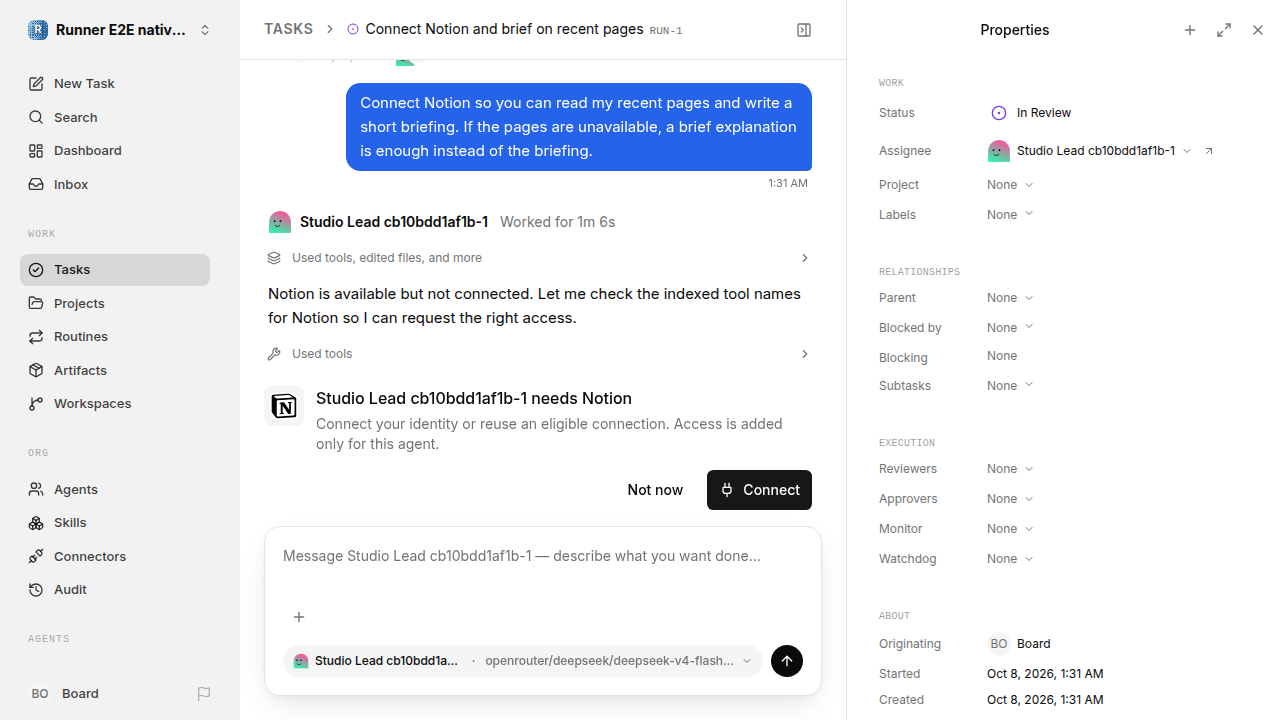Focus the message input field
This screenshot has height=720, width=1280.
[543, 556]
